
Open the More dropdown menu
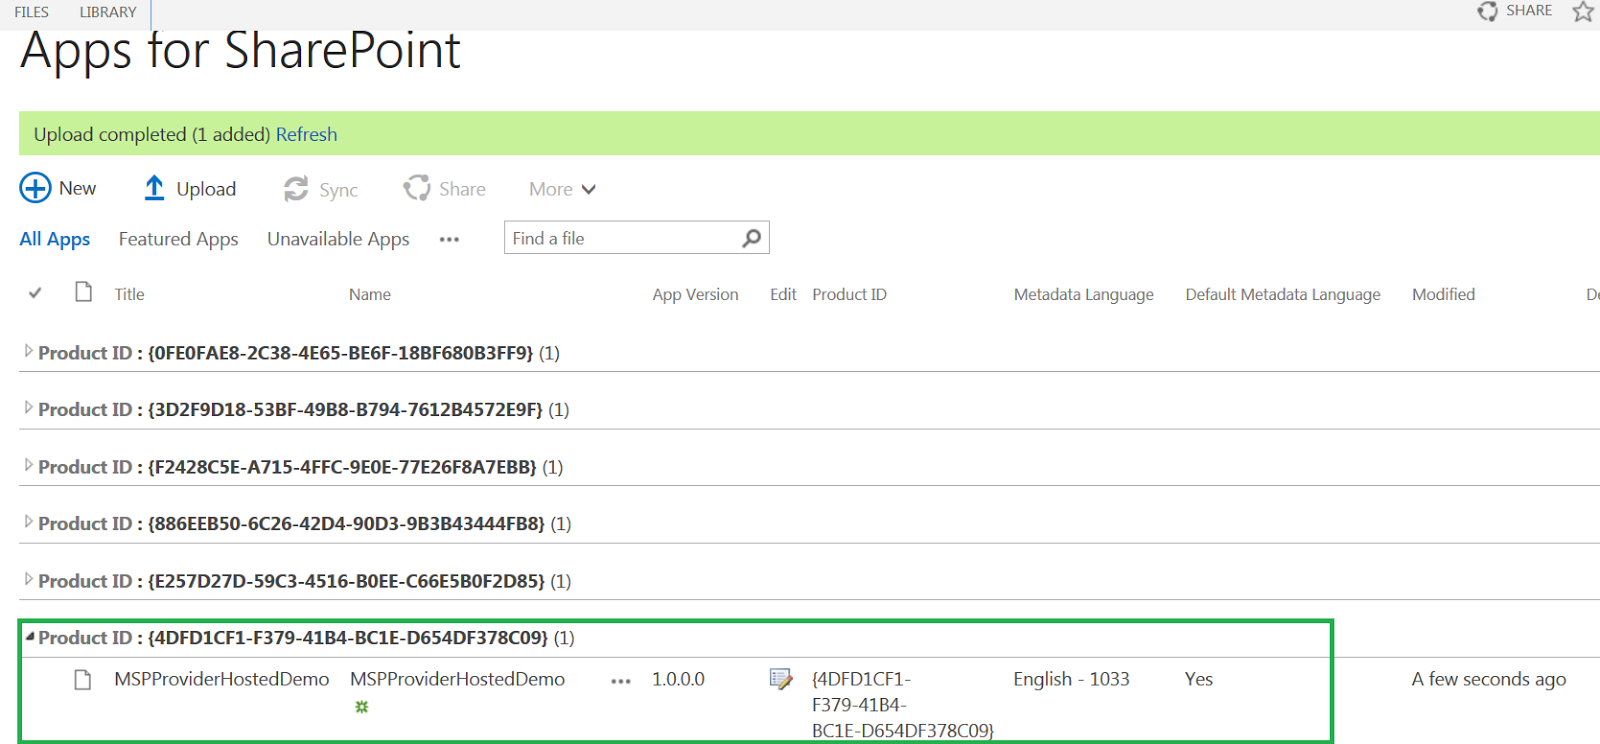coord(562,189)
